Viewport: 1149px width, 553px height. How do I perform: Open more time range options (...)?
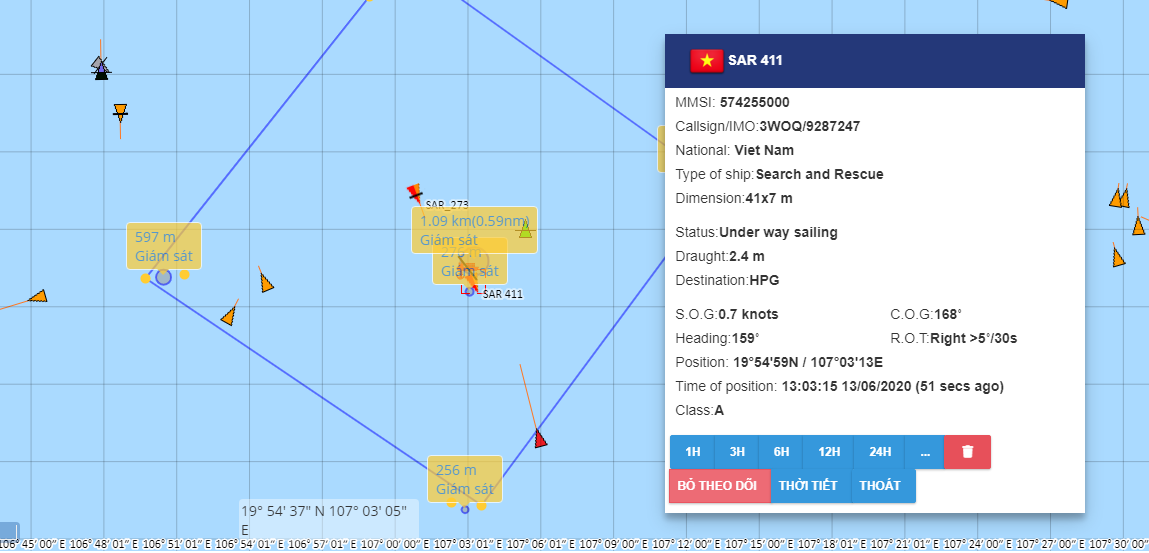924,452
